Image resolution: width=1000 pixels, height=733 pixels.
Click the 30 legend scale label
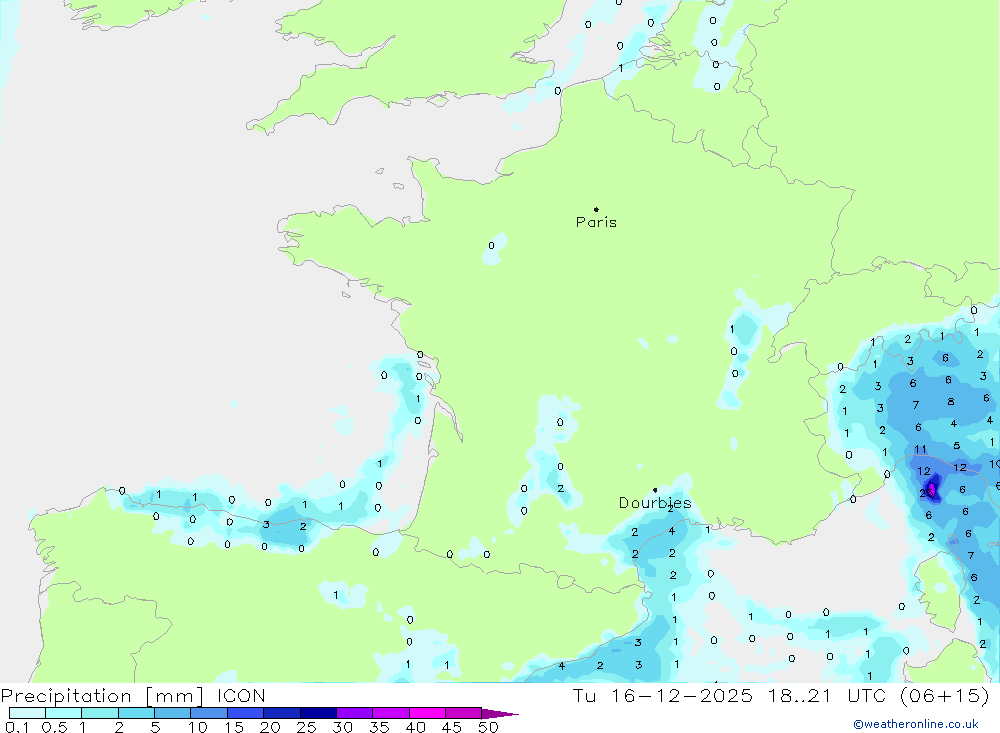(342, 727)
